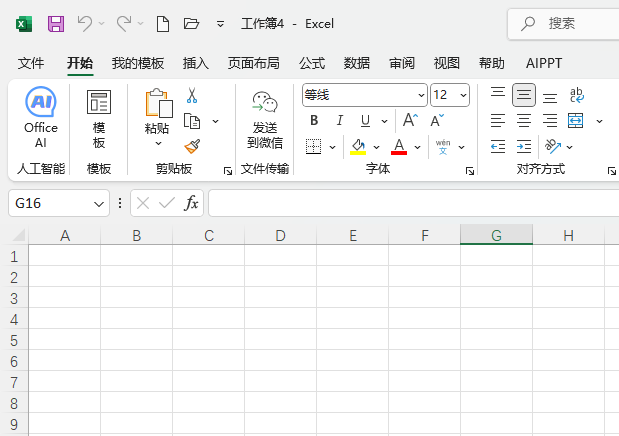Open fill color palette arrow

[376, 147]
